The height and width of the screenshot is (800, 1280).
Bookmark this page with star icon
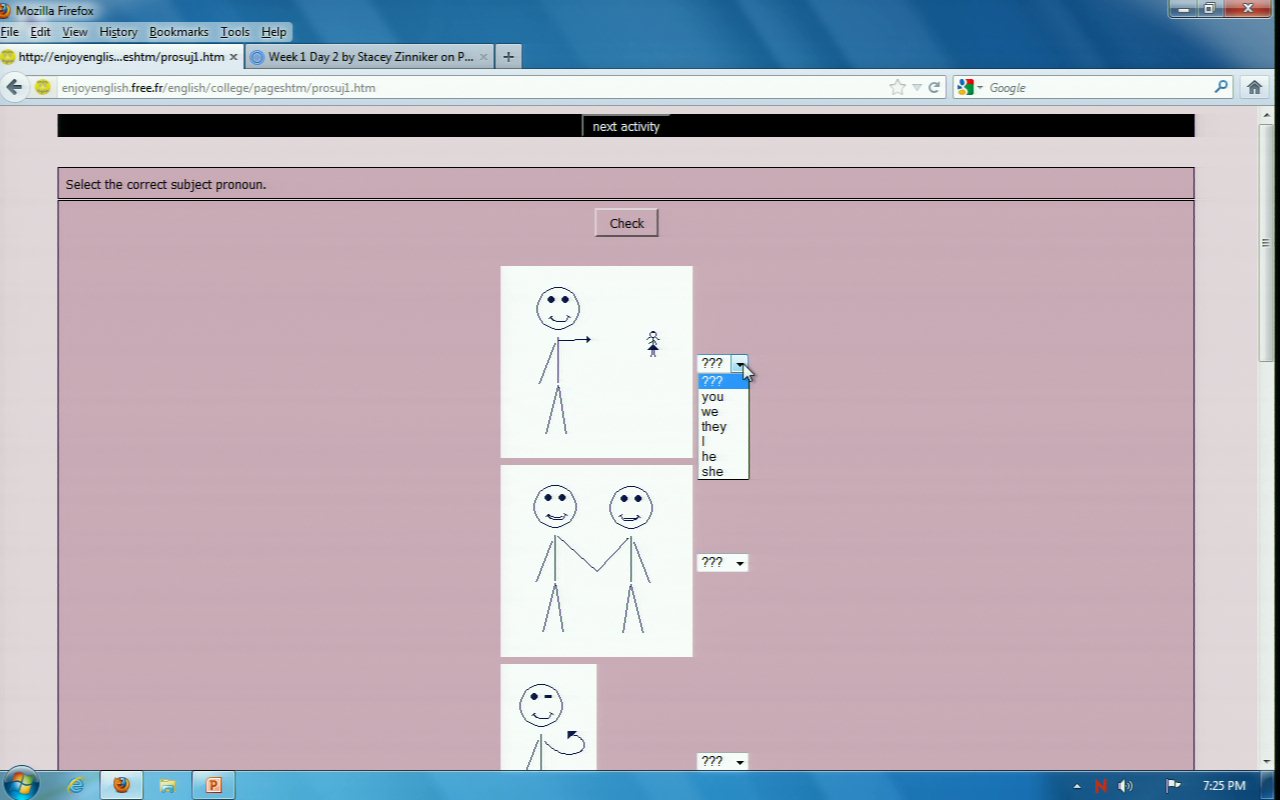(x=897, y=87)
